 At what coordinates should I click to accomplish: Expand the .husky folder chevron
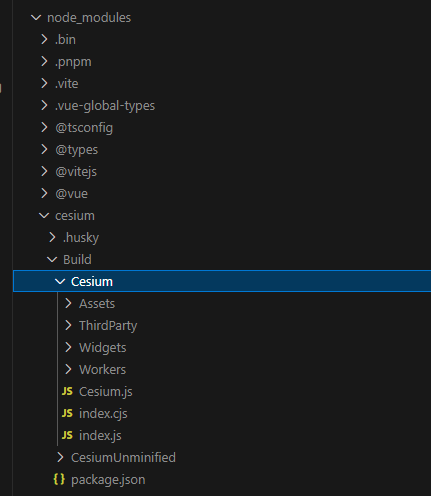click(x=52, y=237)
